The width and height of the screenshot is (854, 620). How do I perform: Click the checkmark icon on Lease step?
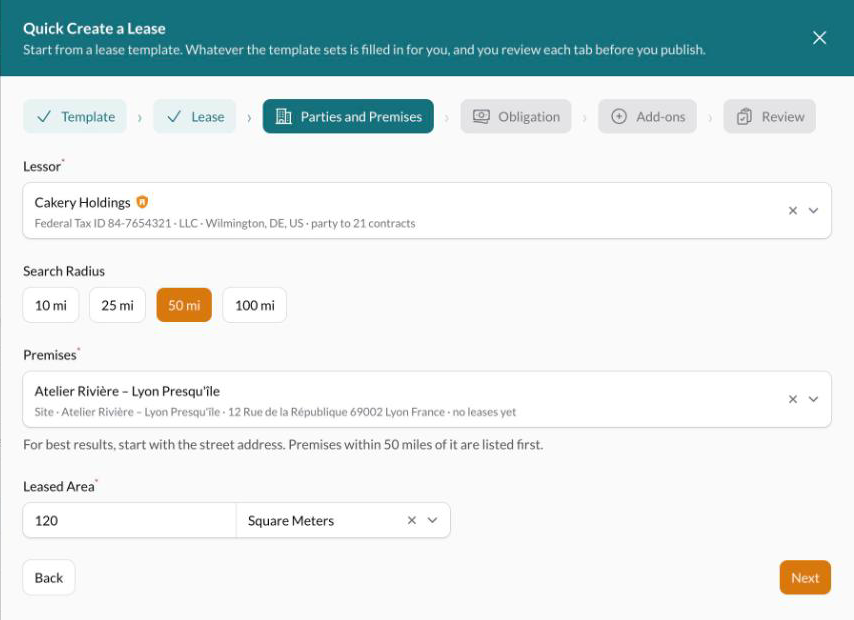point(174,117)
